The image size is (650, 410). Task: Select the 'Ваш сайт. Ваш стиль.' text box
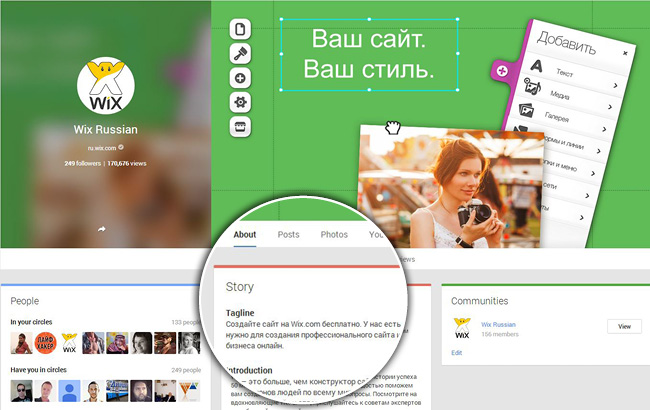coord(369,54)
